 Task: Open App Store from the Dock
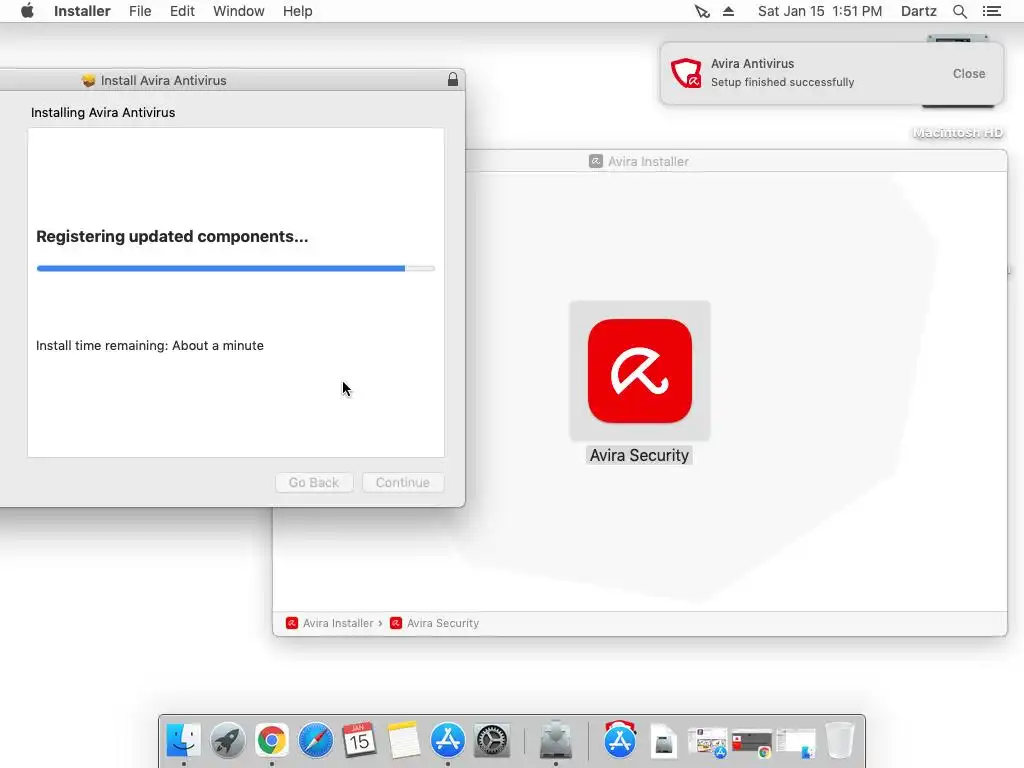[x=447, y=741]
